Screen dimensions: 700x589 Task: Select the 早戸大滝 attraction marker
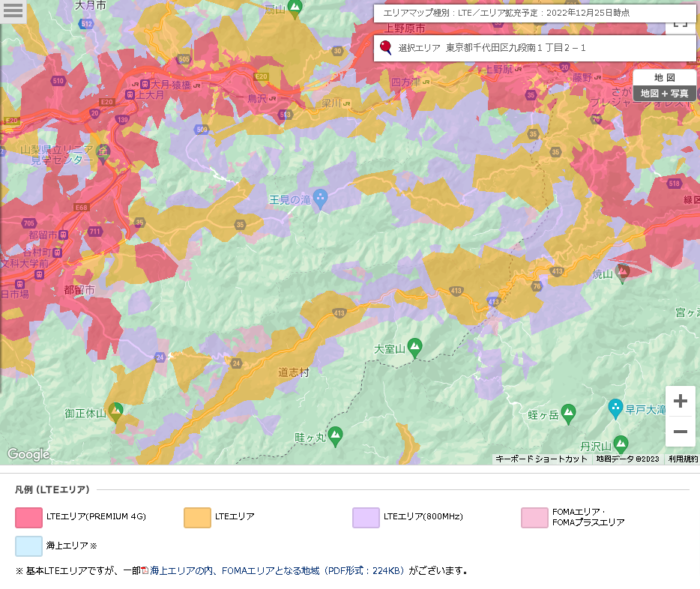615,409
